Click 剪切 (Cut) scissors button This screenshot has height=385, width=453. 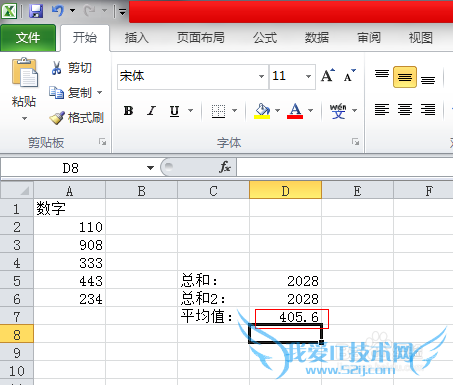click(71, 68)
